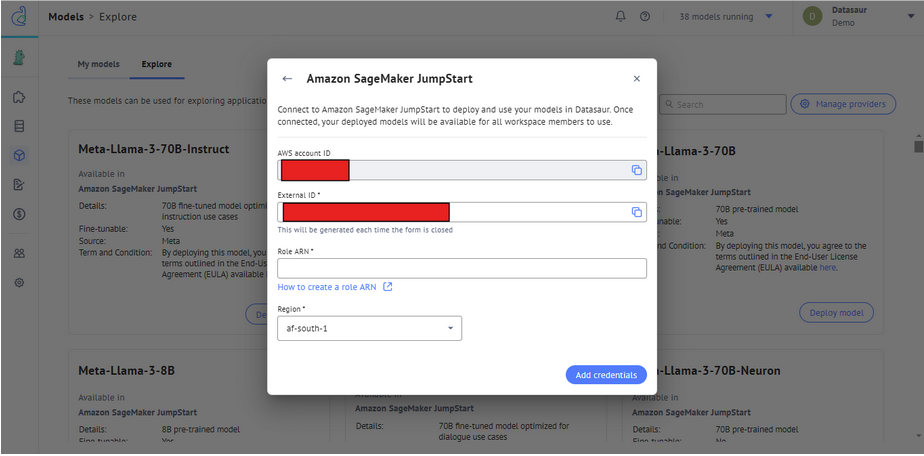
Task: Click the Search models field
Action: point(722,104)
